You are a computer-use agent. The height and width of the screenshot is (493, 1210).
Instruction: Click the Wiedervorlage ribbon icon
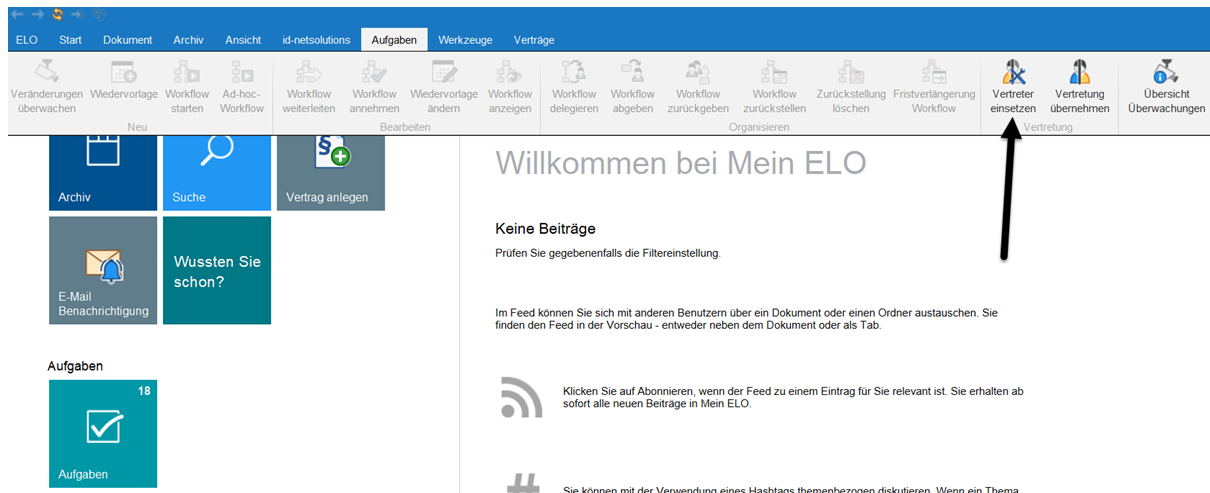[x=122, y=73]
